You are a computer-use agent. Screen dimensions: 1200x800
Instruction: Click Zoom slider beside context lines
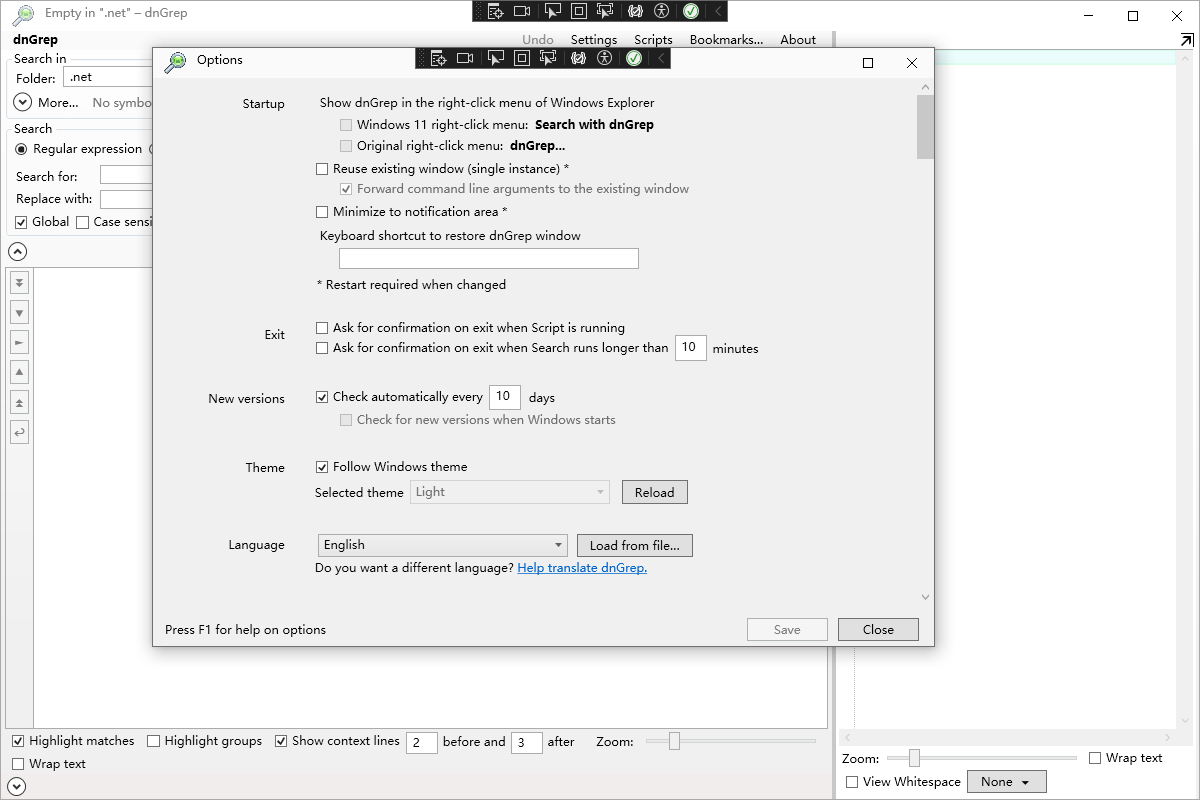731,741
